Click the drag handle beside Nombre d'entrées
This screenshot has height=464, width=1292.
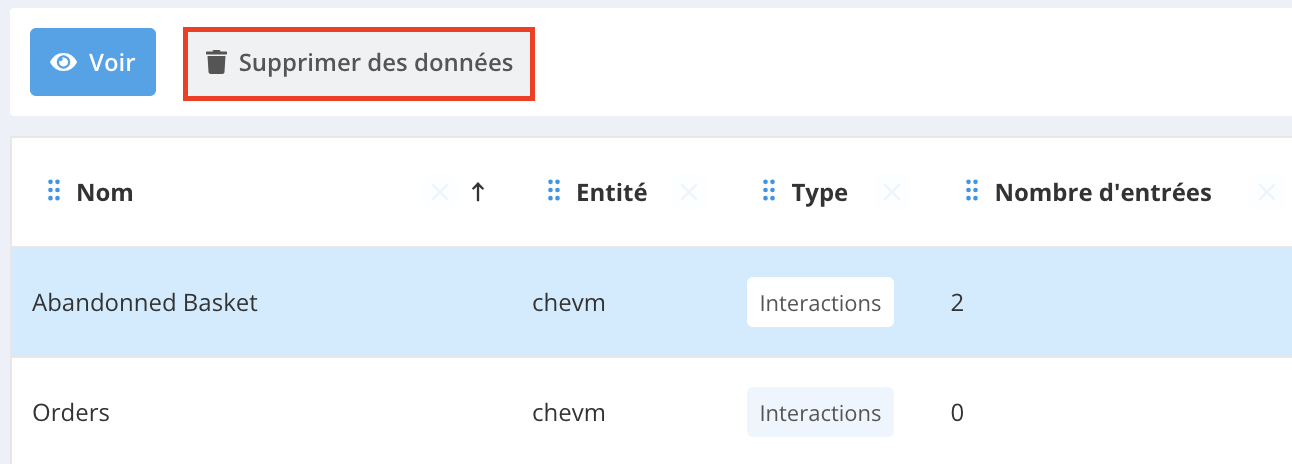pyautogui.click(x=971, y=191)
